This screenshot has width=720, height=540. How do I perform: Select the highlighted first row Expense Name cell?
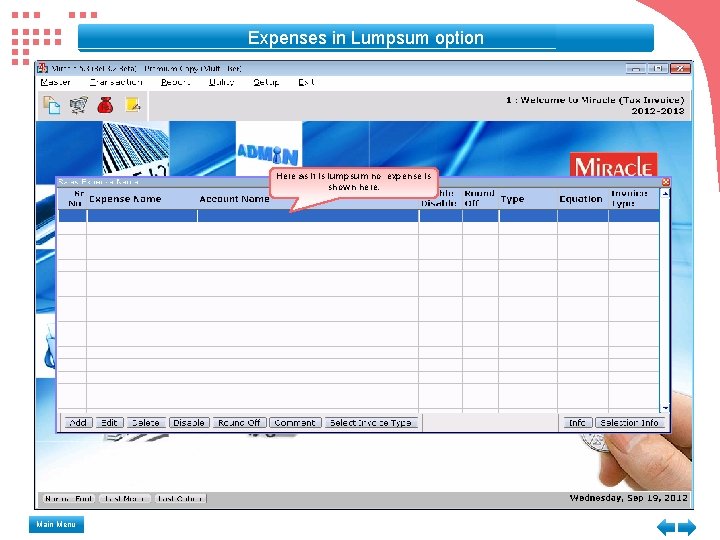pyautogui.click(x=142, y=216)
